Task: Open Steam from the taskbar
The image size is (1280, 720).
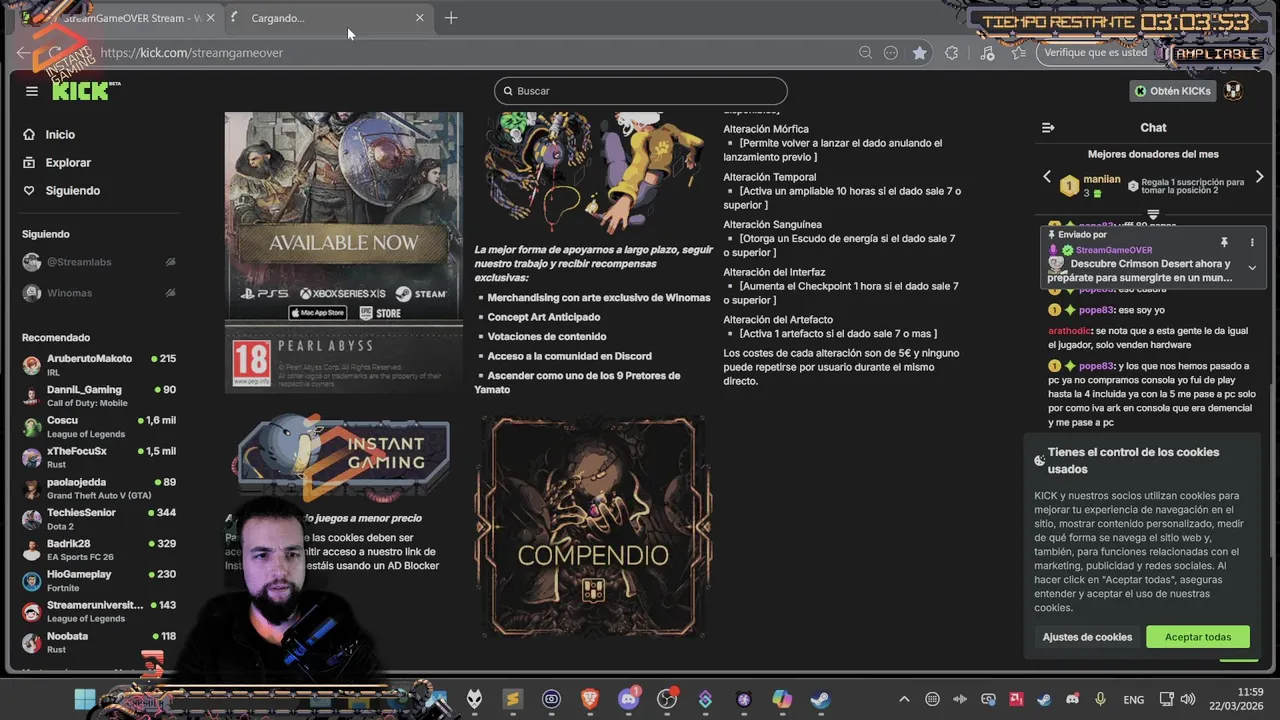Action: 820,699
